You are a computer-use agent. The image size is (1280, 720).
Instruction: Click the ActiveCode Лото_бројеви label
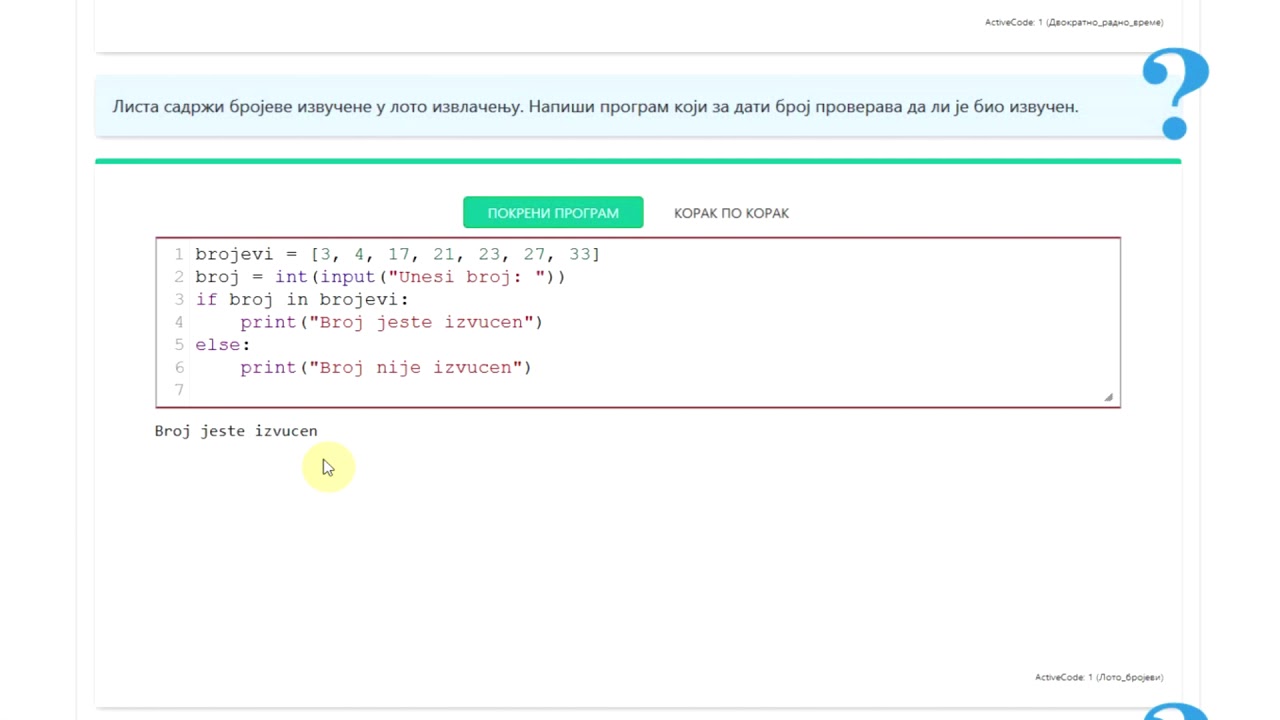1099,677
